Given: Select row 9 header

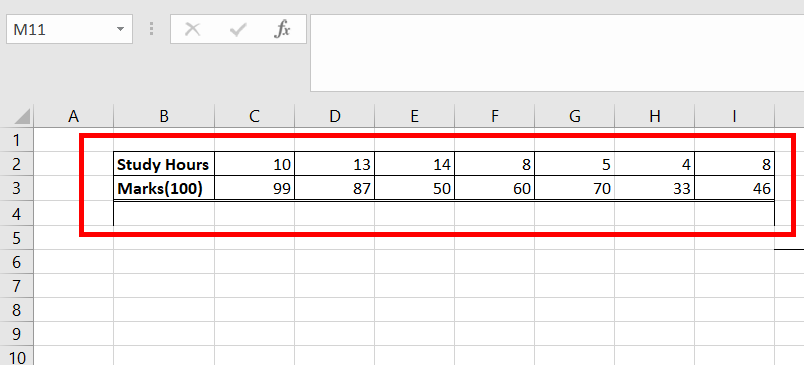Looking at the screenshot, I should pyautogui.click(x=16, y=334).
